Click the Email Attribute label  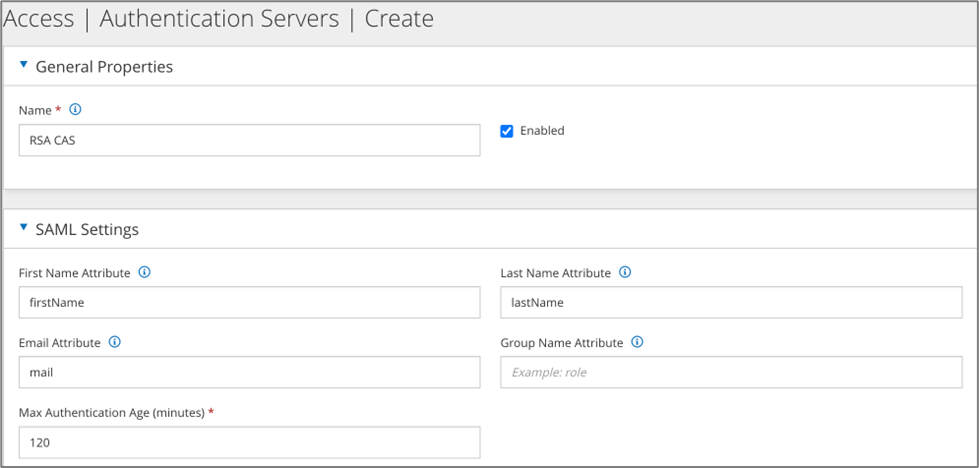60,343
